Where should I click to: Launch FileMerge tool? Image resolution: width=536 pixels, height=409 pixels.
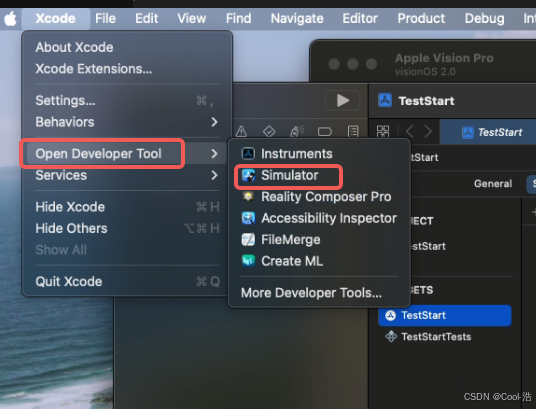[319, 240]
